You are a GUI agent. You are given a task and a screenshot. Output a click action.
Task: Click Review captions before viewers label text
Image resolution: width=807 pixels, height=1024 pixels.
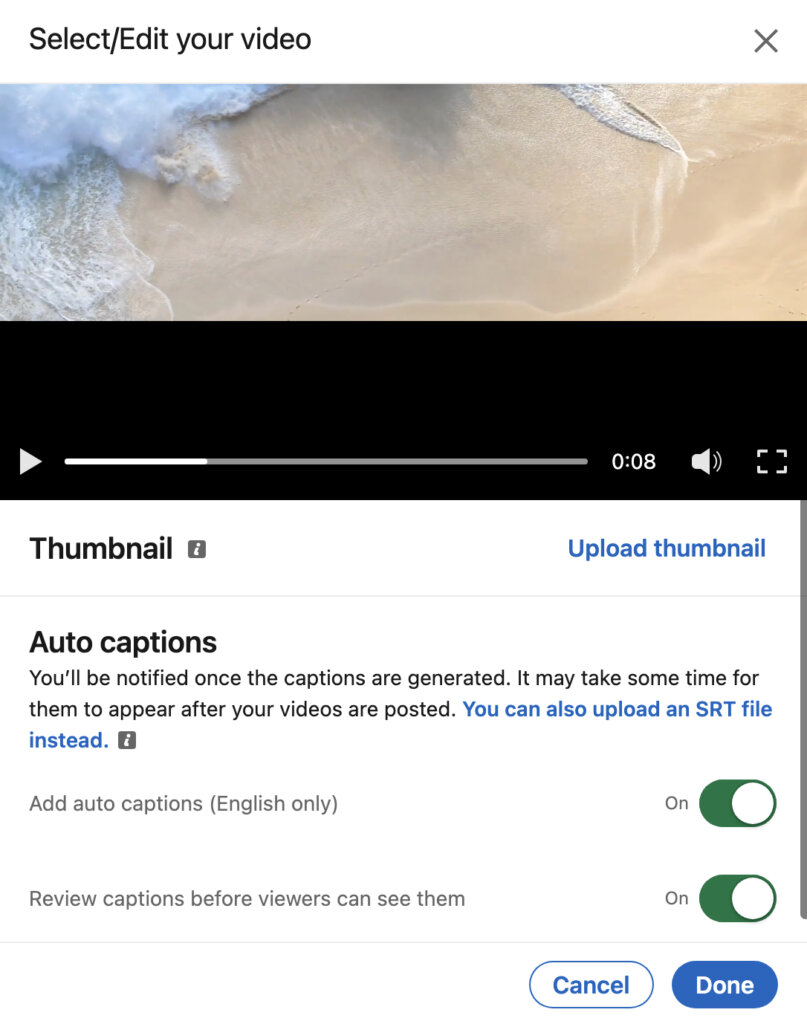pos(247,899)
